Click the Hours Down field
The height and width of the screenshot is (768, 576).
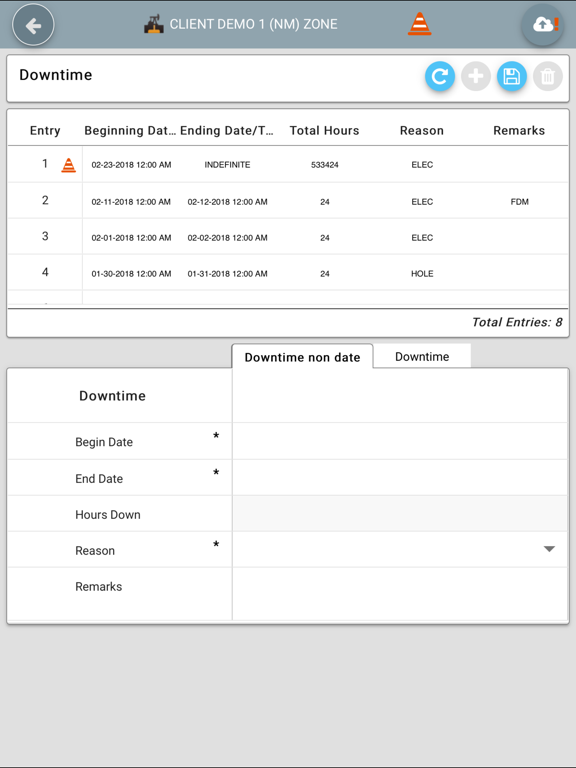pos(400,513)
